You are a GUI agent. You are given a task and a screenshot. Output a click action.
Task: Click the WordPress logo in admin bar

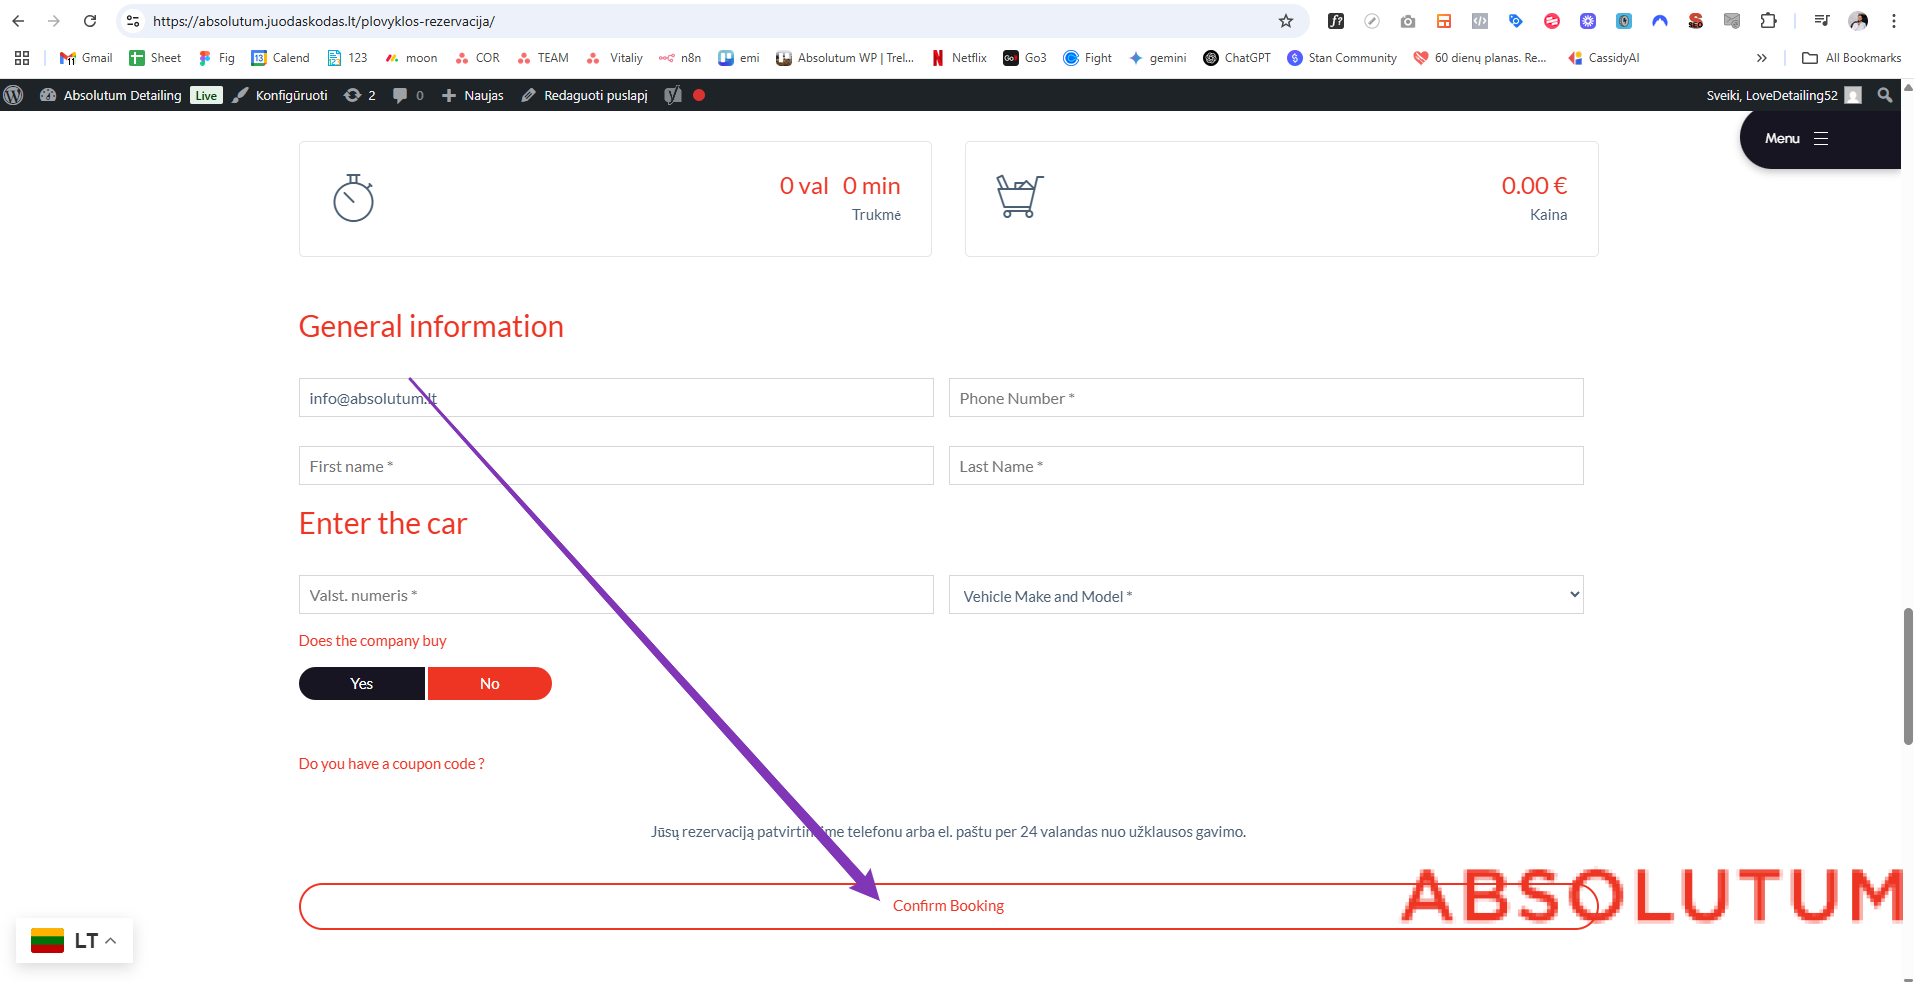(x=14, y=95)
